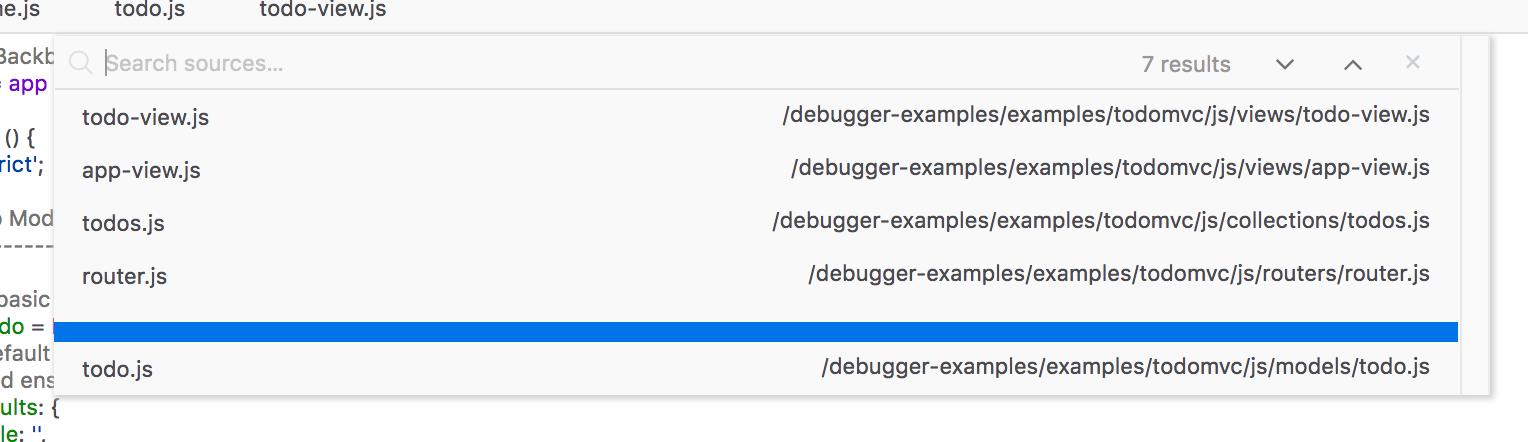Close the source search box
Screen dimensions: 1528x442
pos(1412,63)
